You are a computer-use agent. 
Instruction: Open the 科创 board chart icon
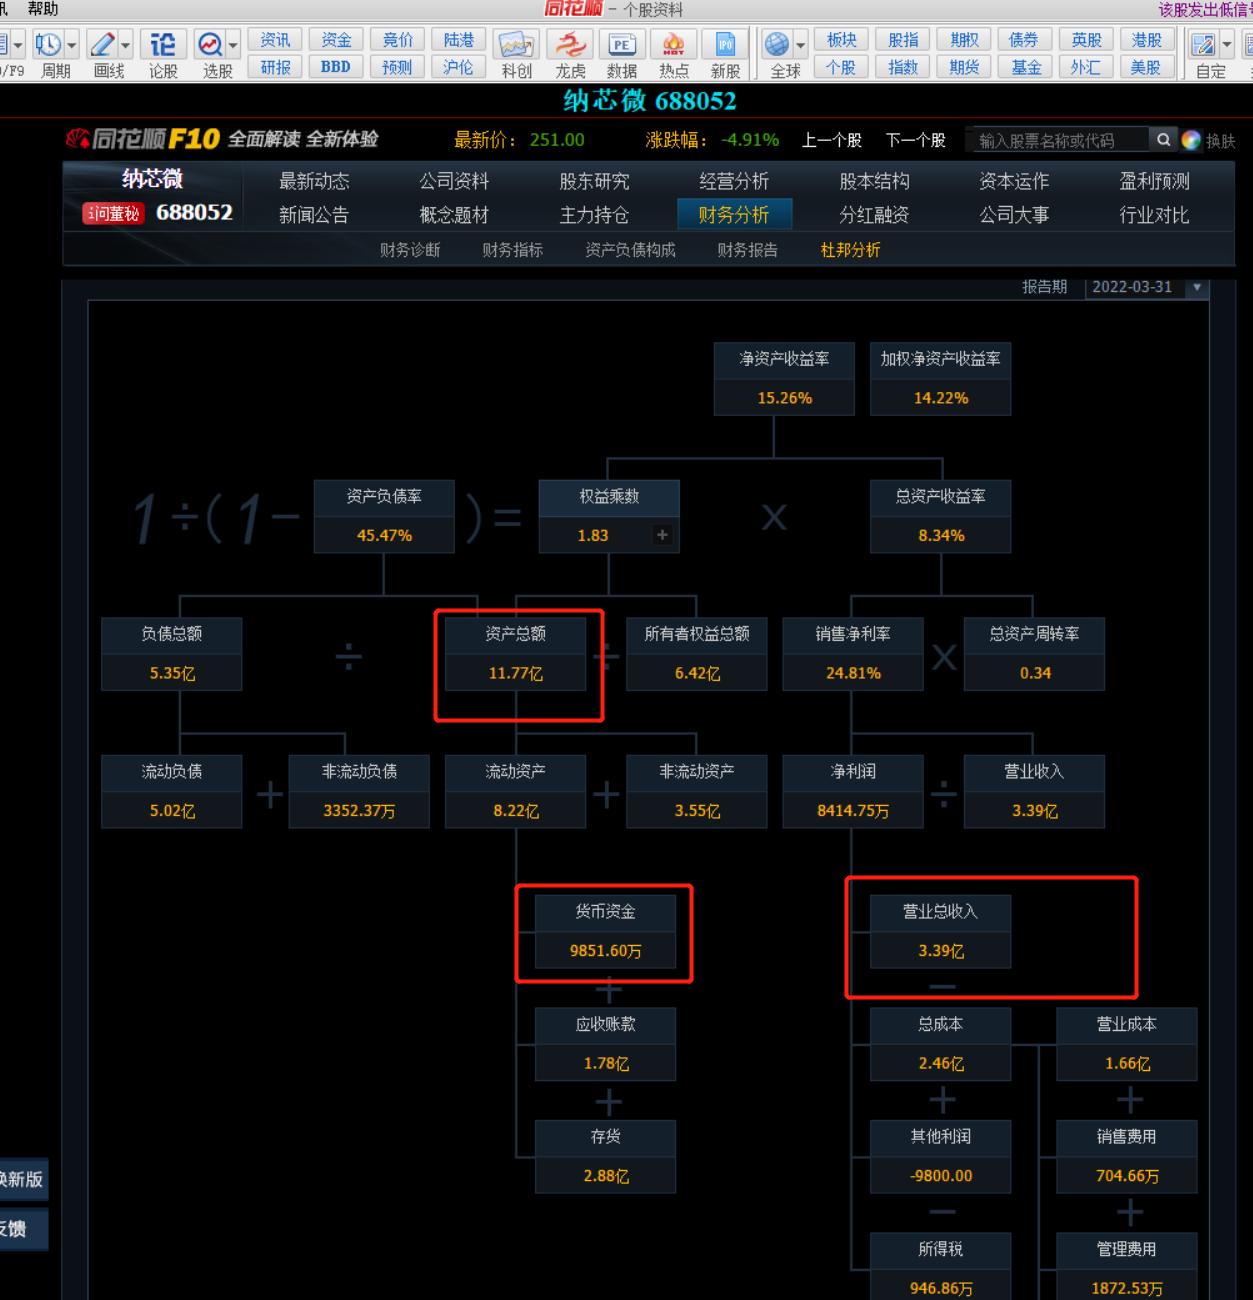tap(516, 45)
